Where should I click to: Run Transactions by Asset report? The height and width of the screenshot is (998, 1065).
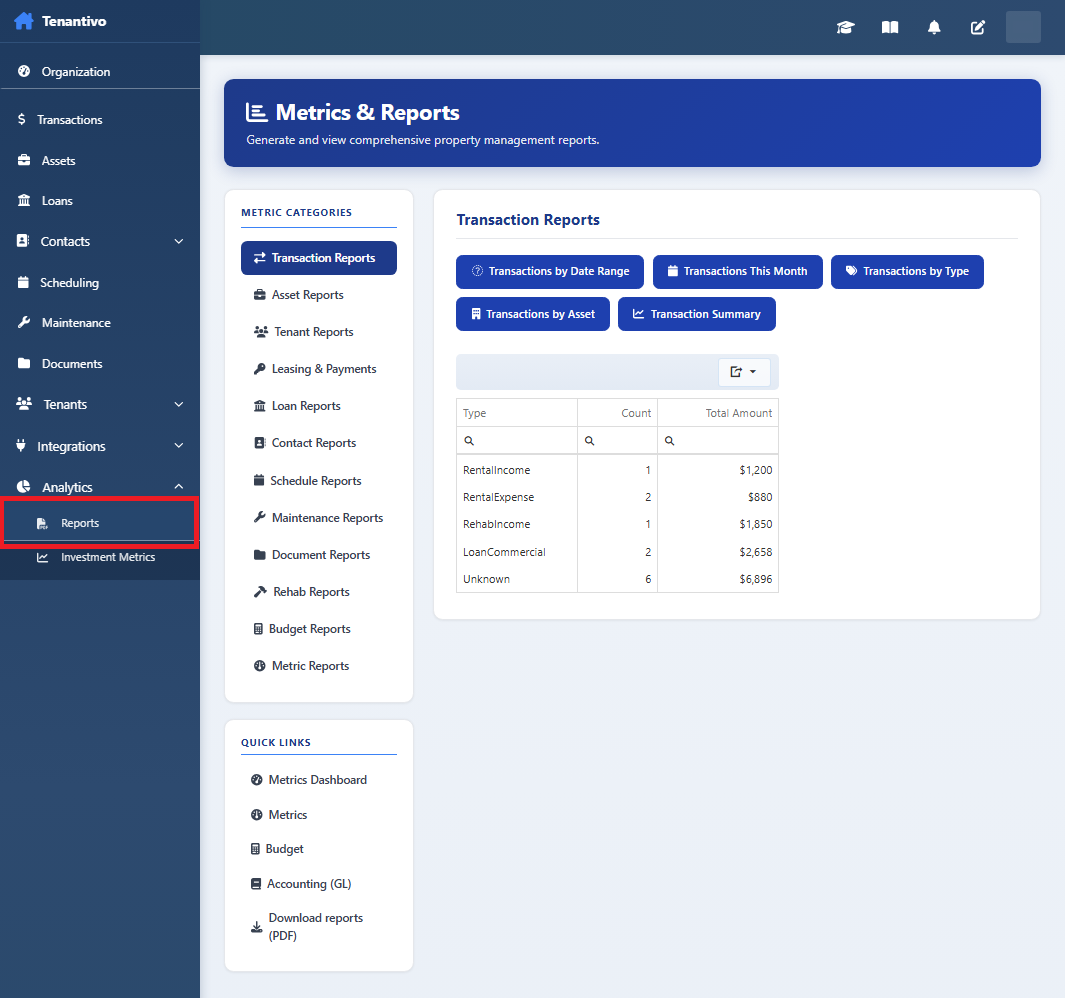(532, 314)
